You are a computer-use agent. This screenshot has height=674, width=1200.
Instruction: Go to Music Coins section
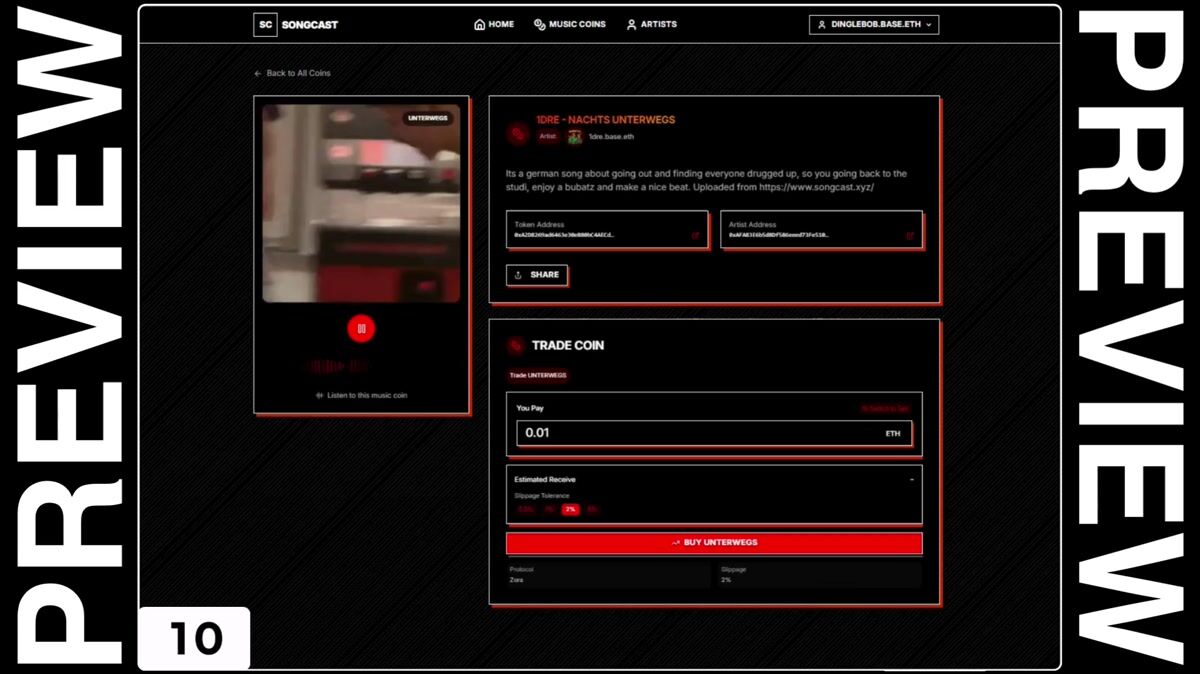click(x=570, y=24)
